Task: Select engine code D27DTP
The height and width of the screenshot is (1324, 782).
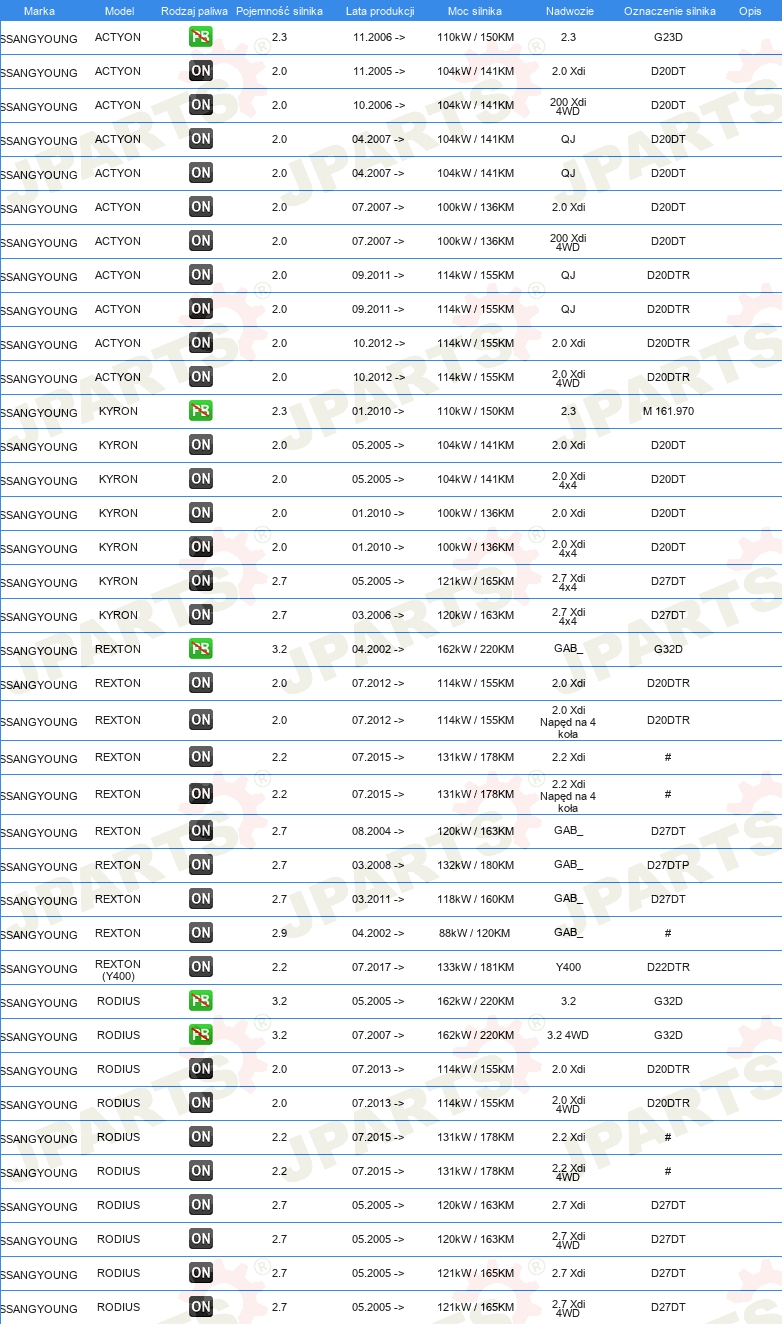Action: tap(668, 865)
